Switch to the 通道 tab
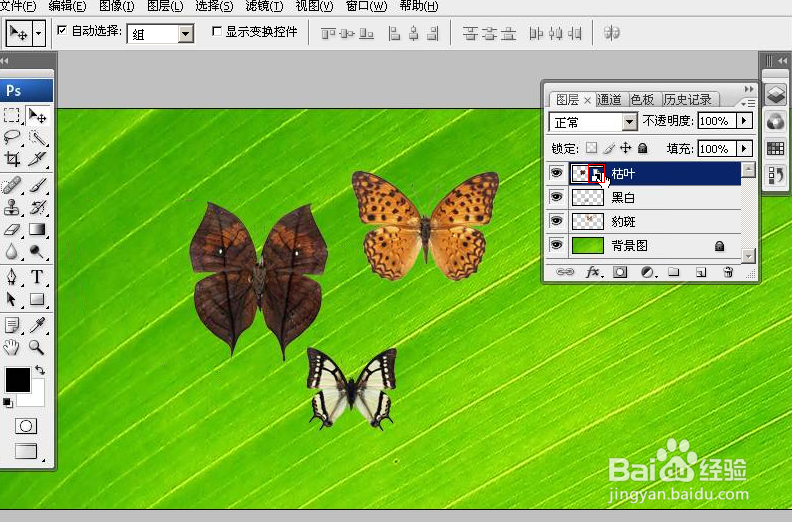Image resolution: width=792 pixels, height=522 pixels. (609, 100)
